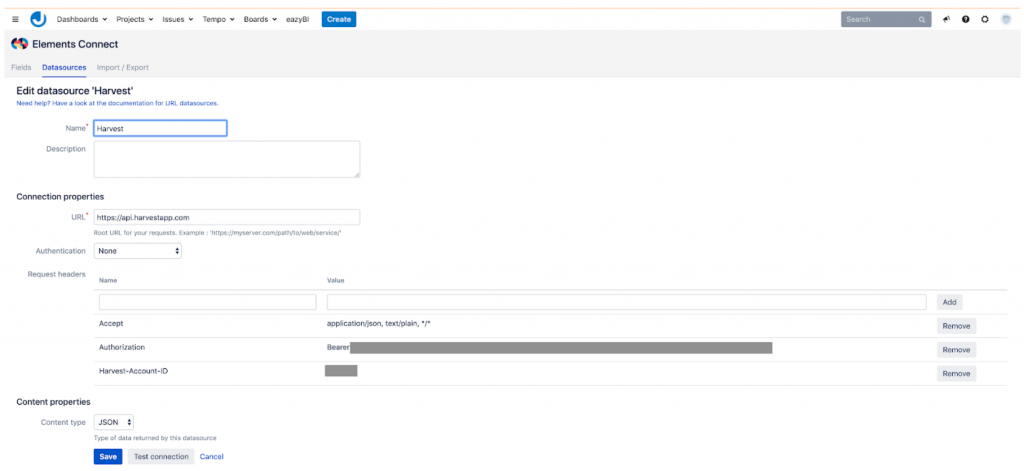The image size is (1024, 471).
Task: Expand the Issues menu
Action: point(178,20)
